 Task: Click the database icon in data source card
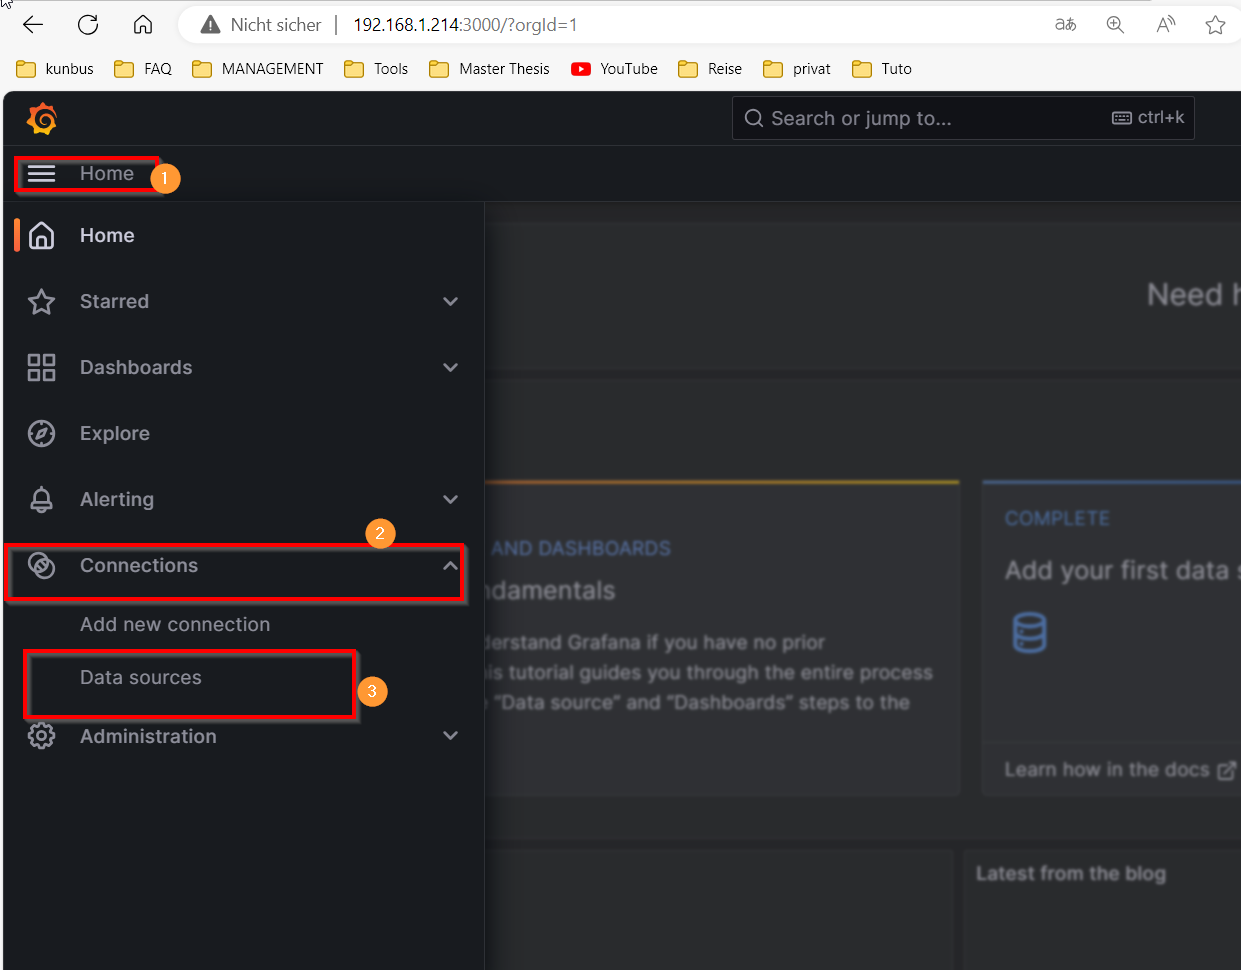point(1030,632)
